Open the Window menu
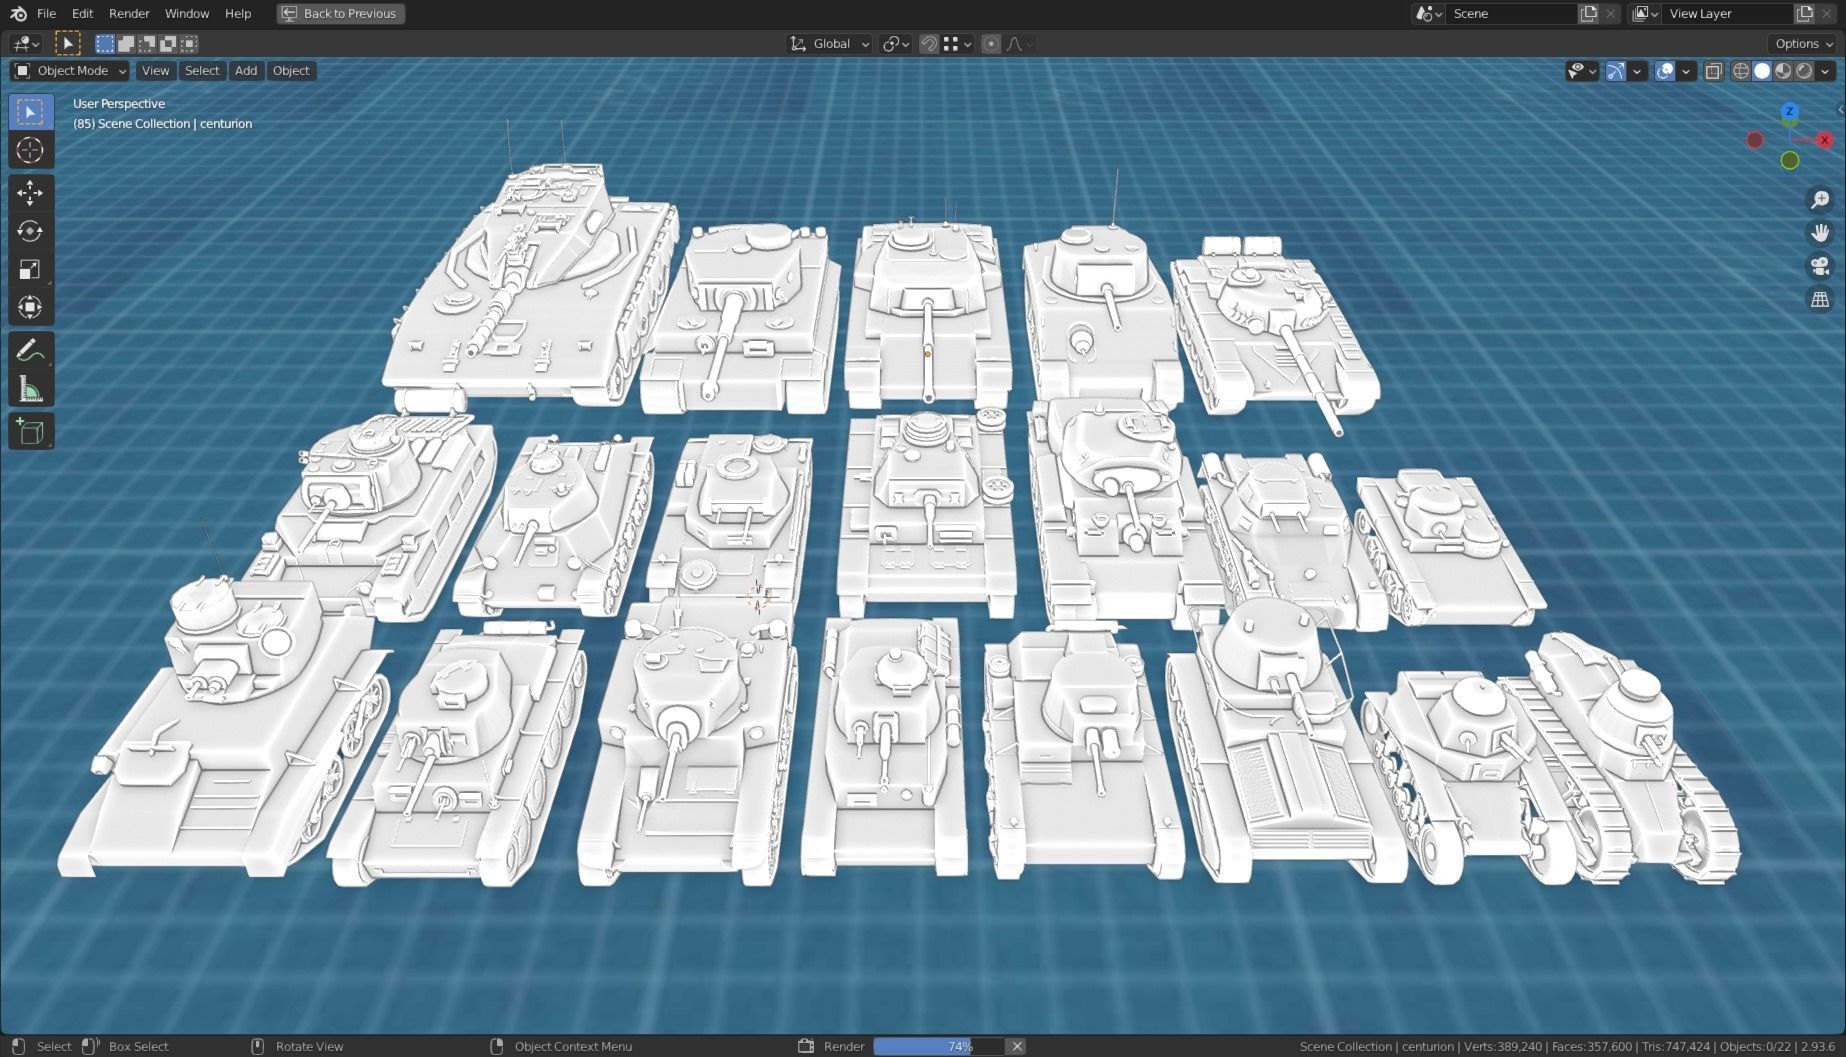 [187, 13]
